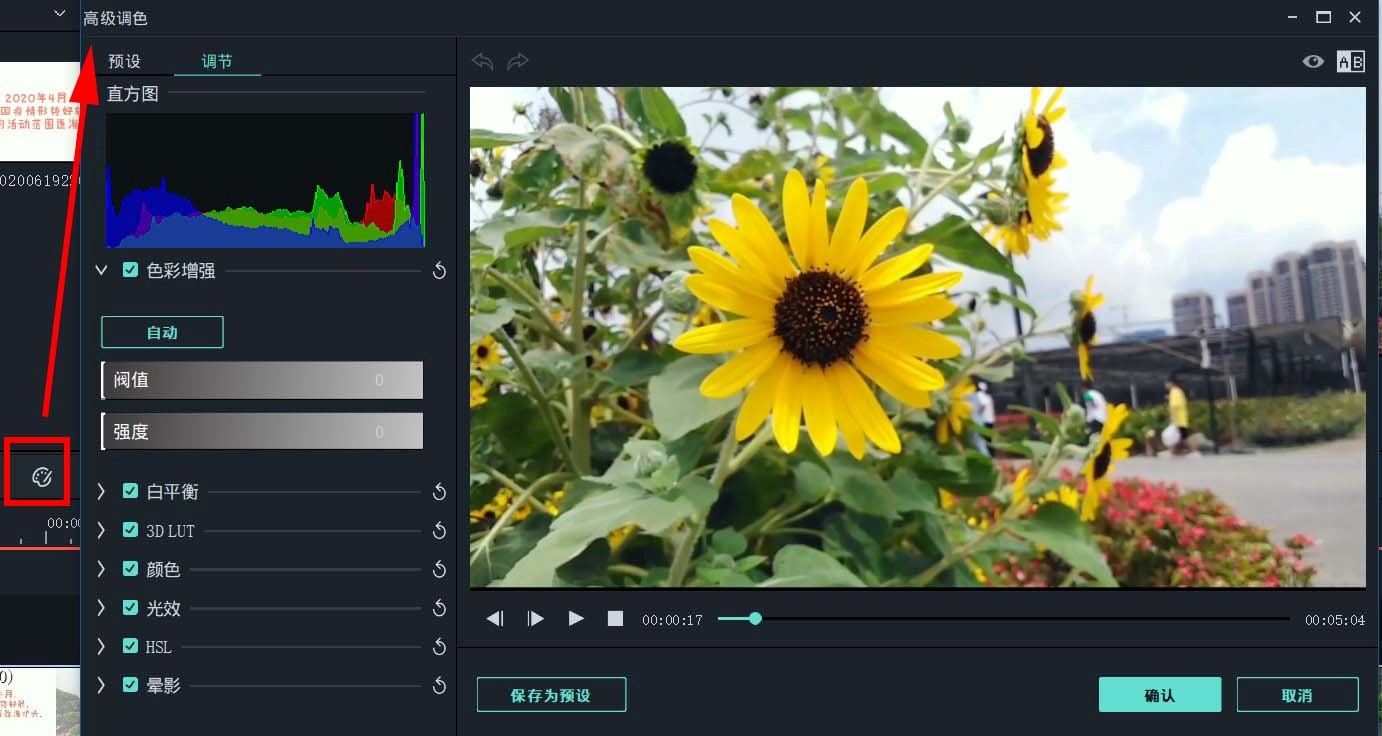The height and width of the screenshot is (736, 1382).
Task: Reset the 色彩增强 section
Action: pos(439,271)
